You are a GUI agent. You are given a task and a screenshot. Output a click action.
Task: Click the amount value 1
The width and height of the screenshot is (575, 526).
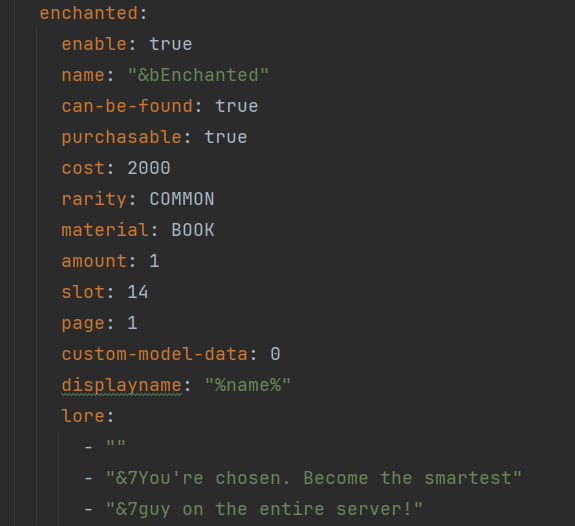pyautogui.click(x=154, y=261)
